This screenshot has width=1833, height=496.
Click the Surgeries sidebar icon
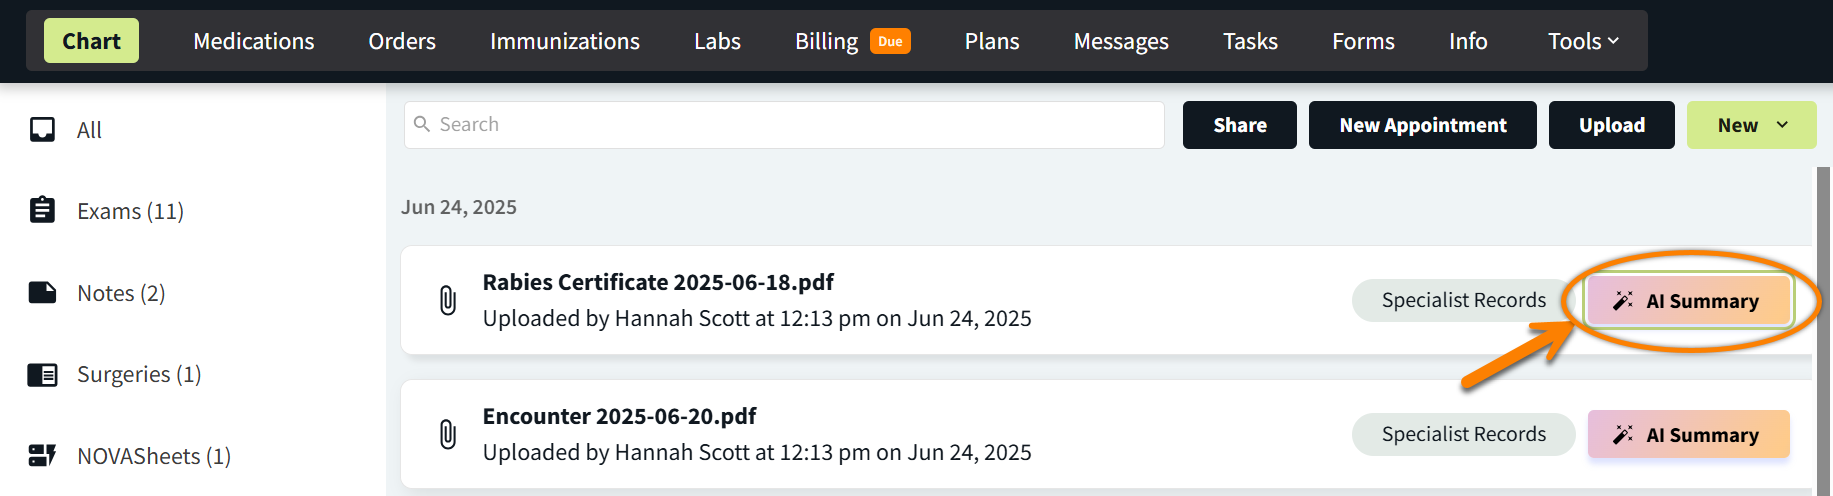point(42,374)
